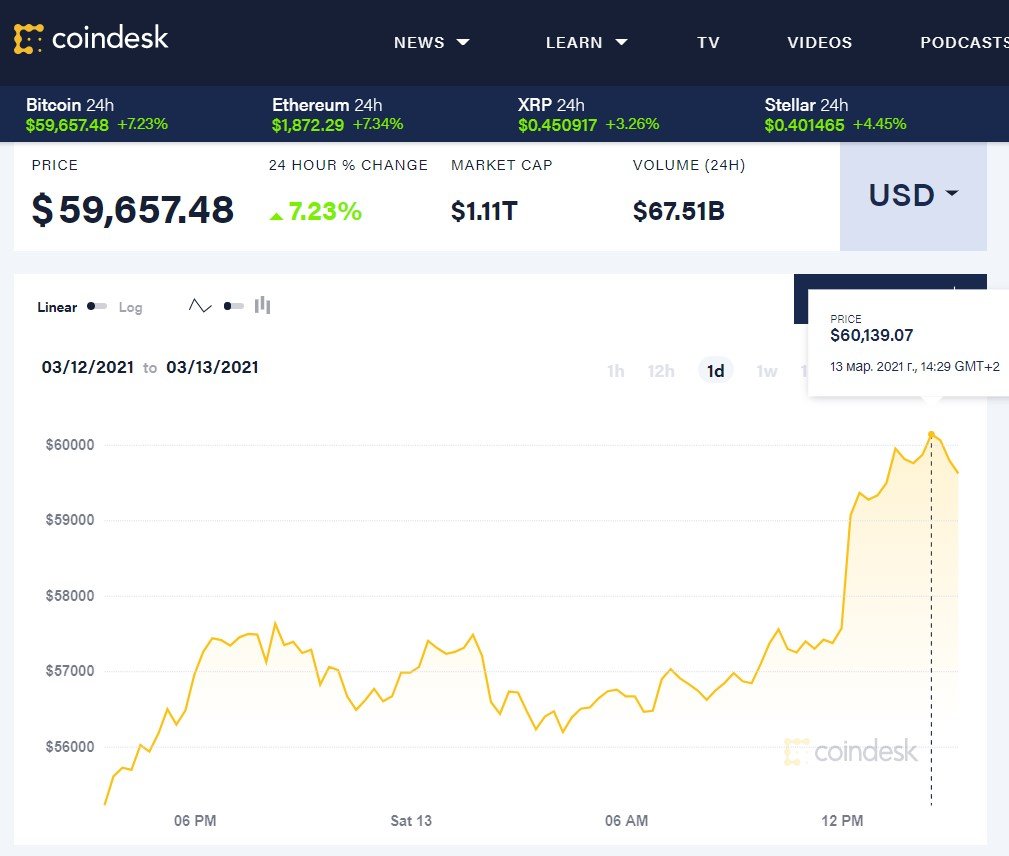Open the TV menu item
1009x856 pixels.
pyautogui.click(x=708, y=42)
